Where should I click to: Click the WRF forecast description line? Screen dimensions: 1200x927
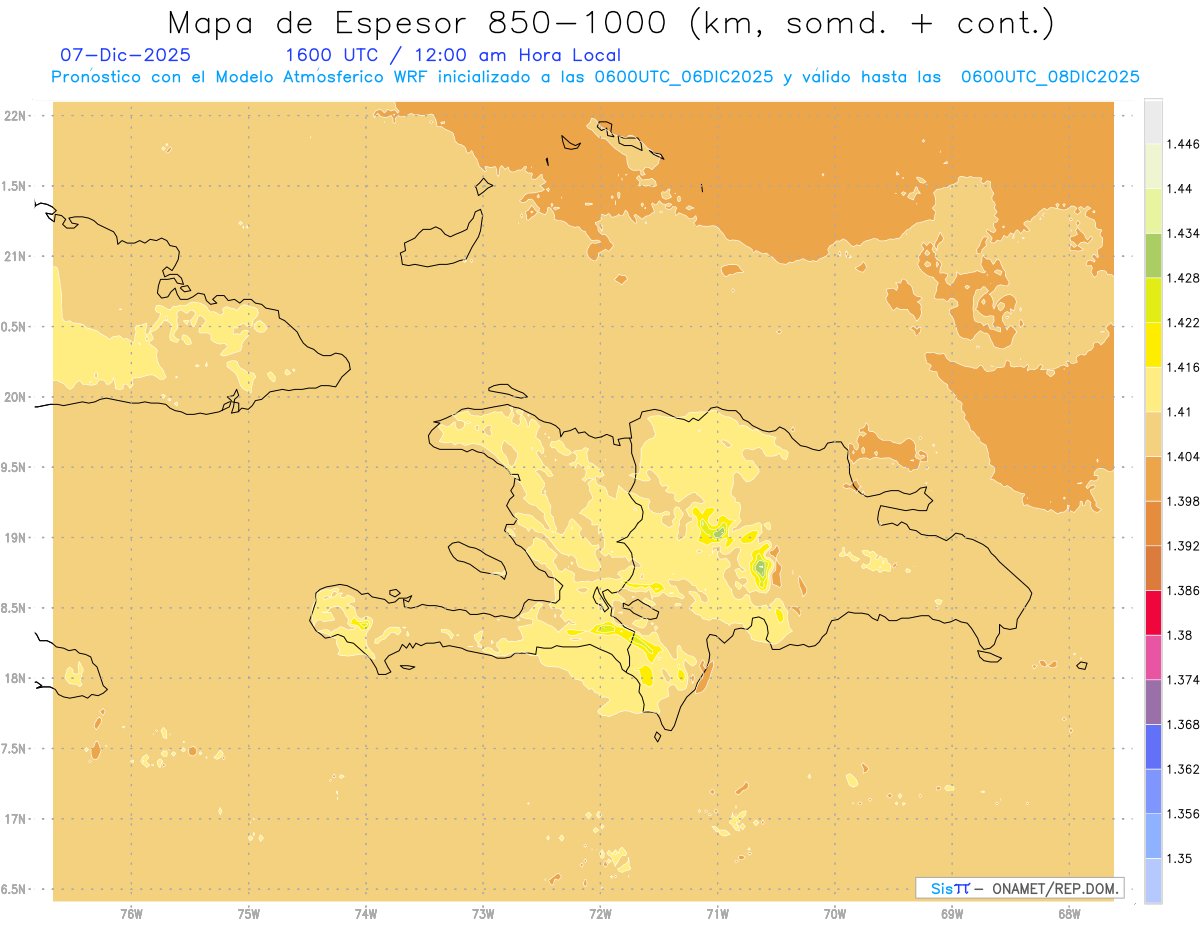[x=595, y=77]
